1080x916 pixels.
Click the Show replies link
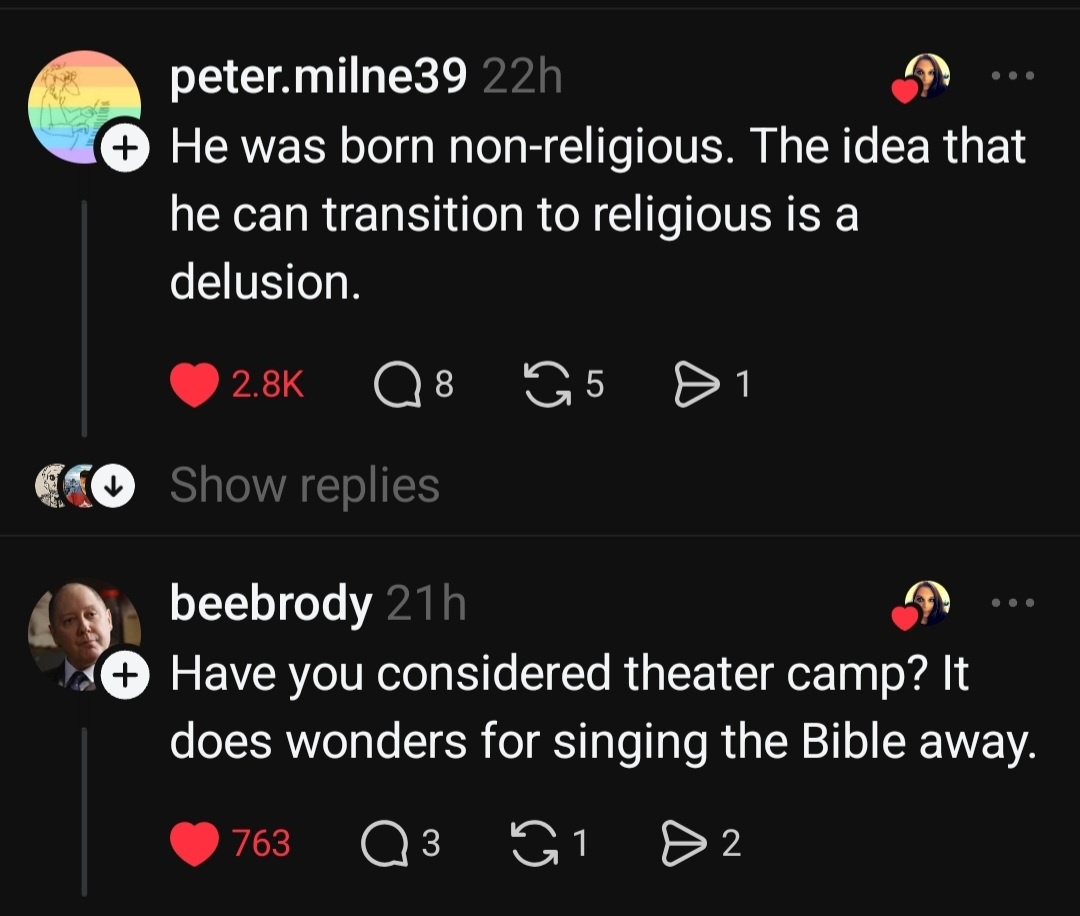(x=304, y=486)
